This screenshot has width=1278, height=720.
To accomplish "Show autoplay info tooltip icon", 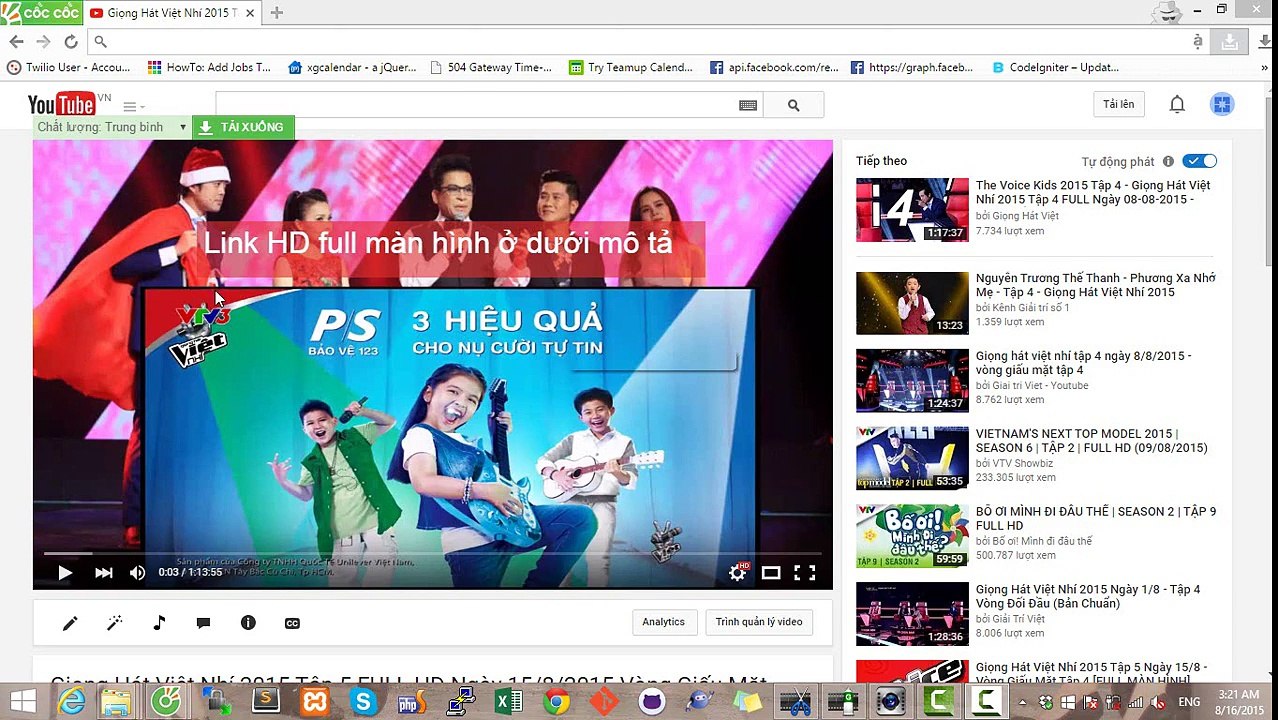I will click(x=1168, y=161).
